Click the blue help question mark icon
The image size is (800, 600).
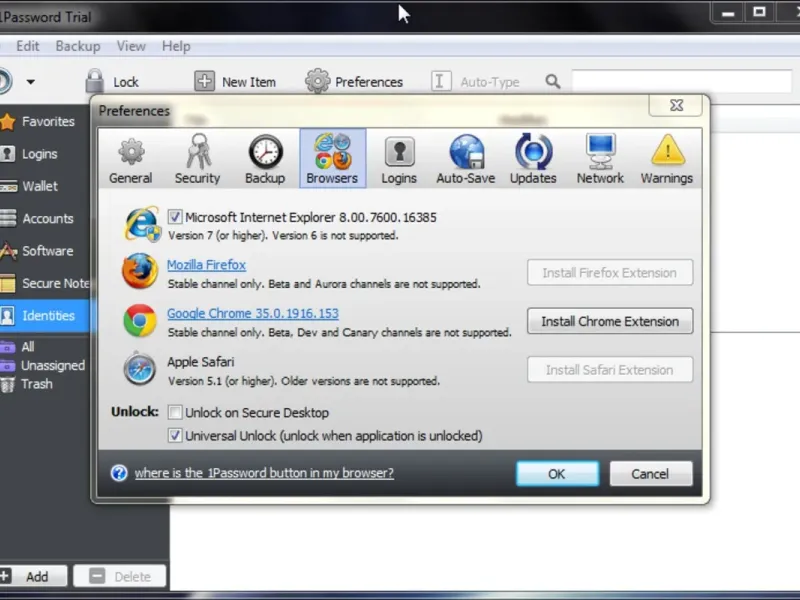[x=119, y=473]
